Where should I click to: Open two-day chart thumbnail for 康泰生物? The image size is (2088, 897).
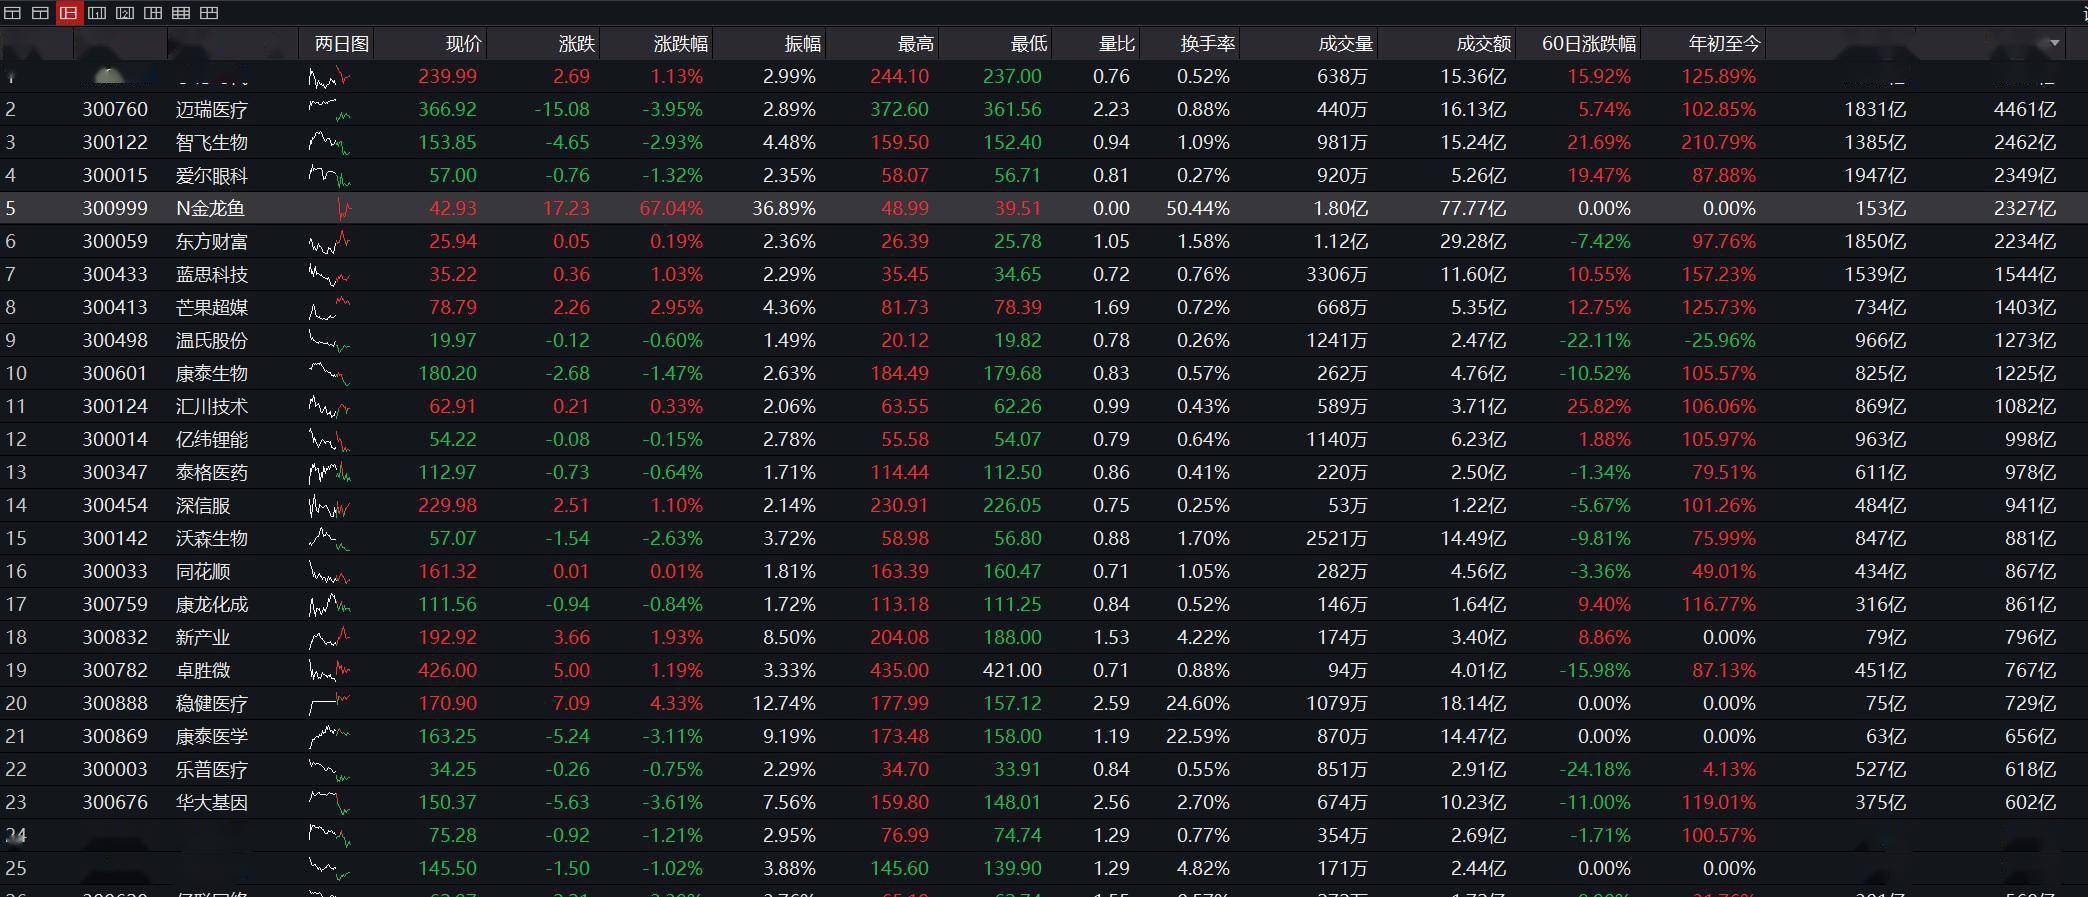coord(329,374)
